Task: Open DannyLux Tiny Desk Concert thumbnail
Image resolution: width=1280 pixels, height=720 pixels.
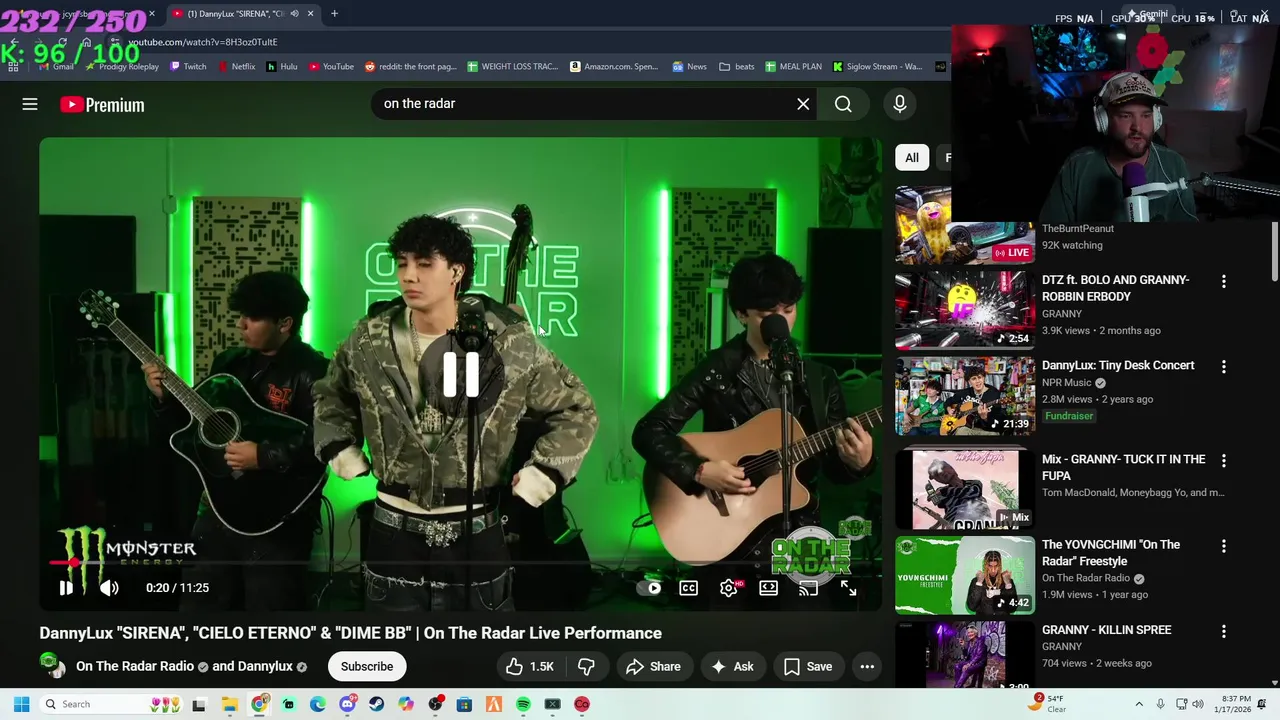Action: [965, 396]
